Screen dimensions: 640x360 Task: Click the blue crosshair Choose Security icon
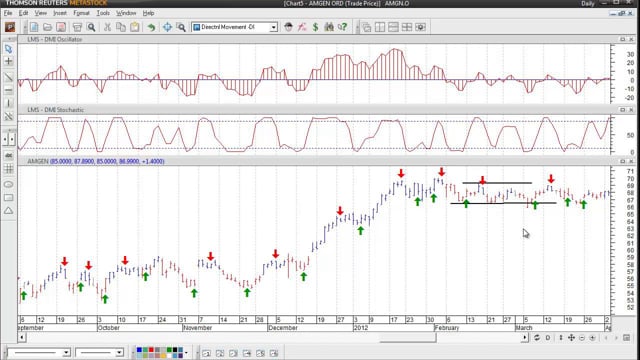pyautogui.click(x=167, y=27)
